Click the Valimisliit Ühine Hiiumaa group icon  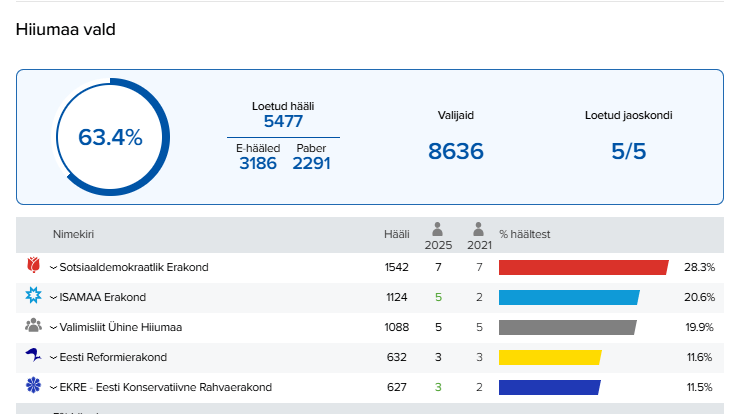coord(33,326)
